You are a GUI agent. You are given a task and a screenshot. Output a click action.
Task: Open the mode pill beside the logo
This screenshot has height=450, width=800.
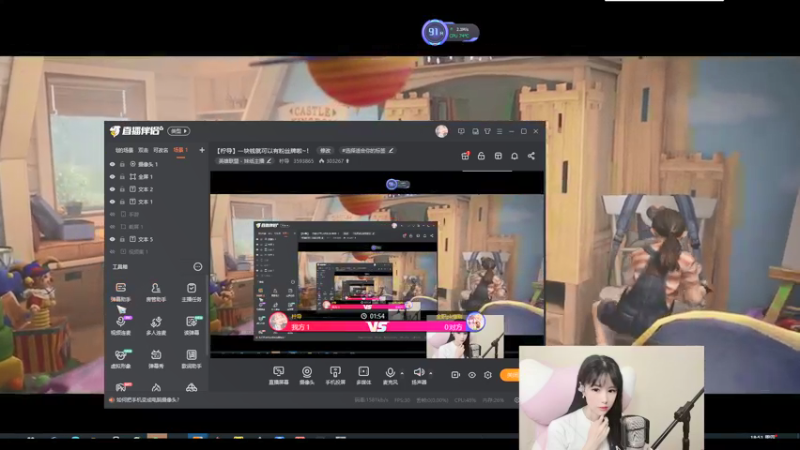[x=179, y=131]
